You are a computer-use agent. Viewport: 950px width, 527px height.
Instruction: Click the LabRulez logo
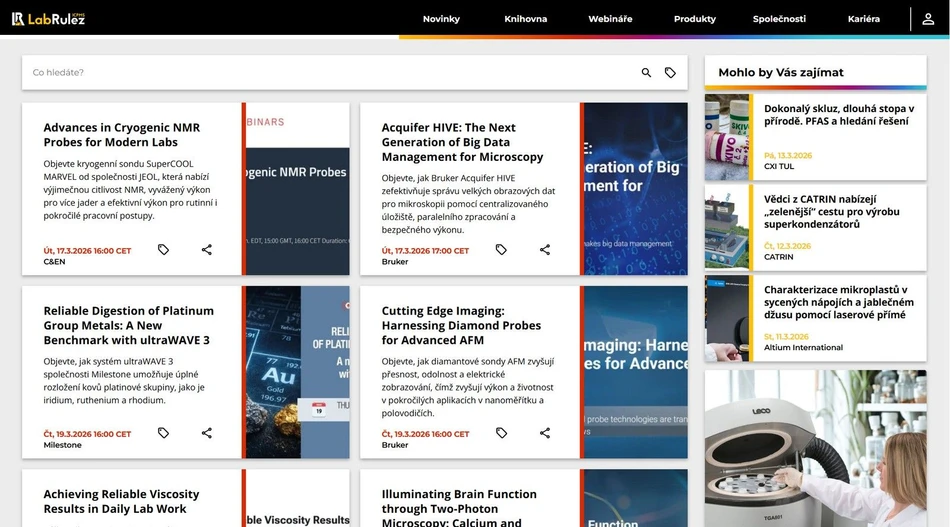click(48, 19)
